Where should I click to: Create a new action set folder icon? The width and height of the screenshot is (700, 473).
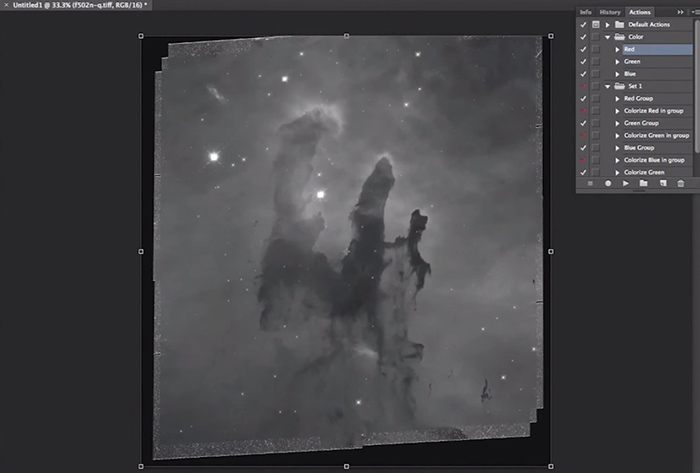643,184
